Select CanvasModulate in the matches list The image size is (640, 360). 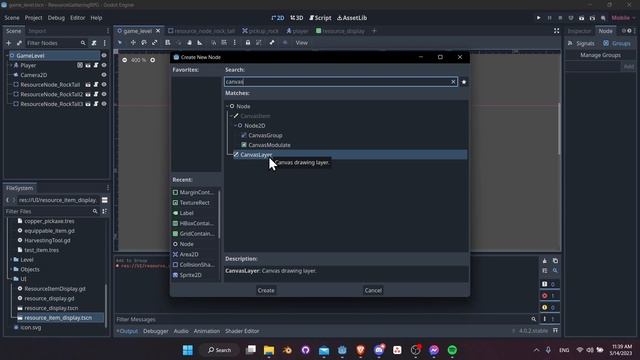(x=269, y=145)
